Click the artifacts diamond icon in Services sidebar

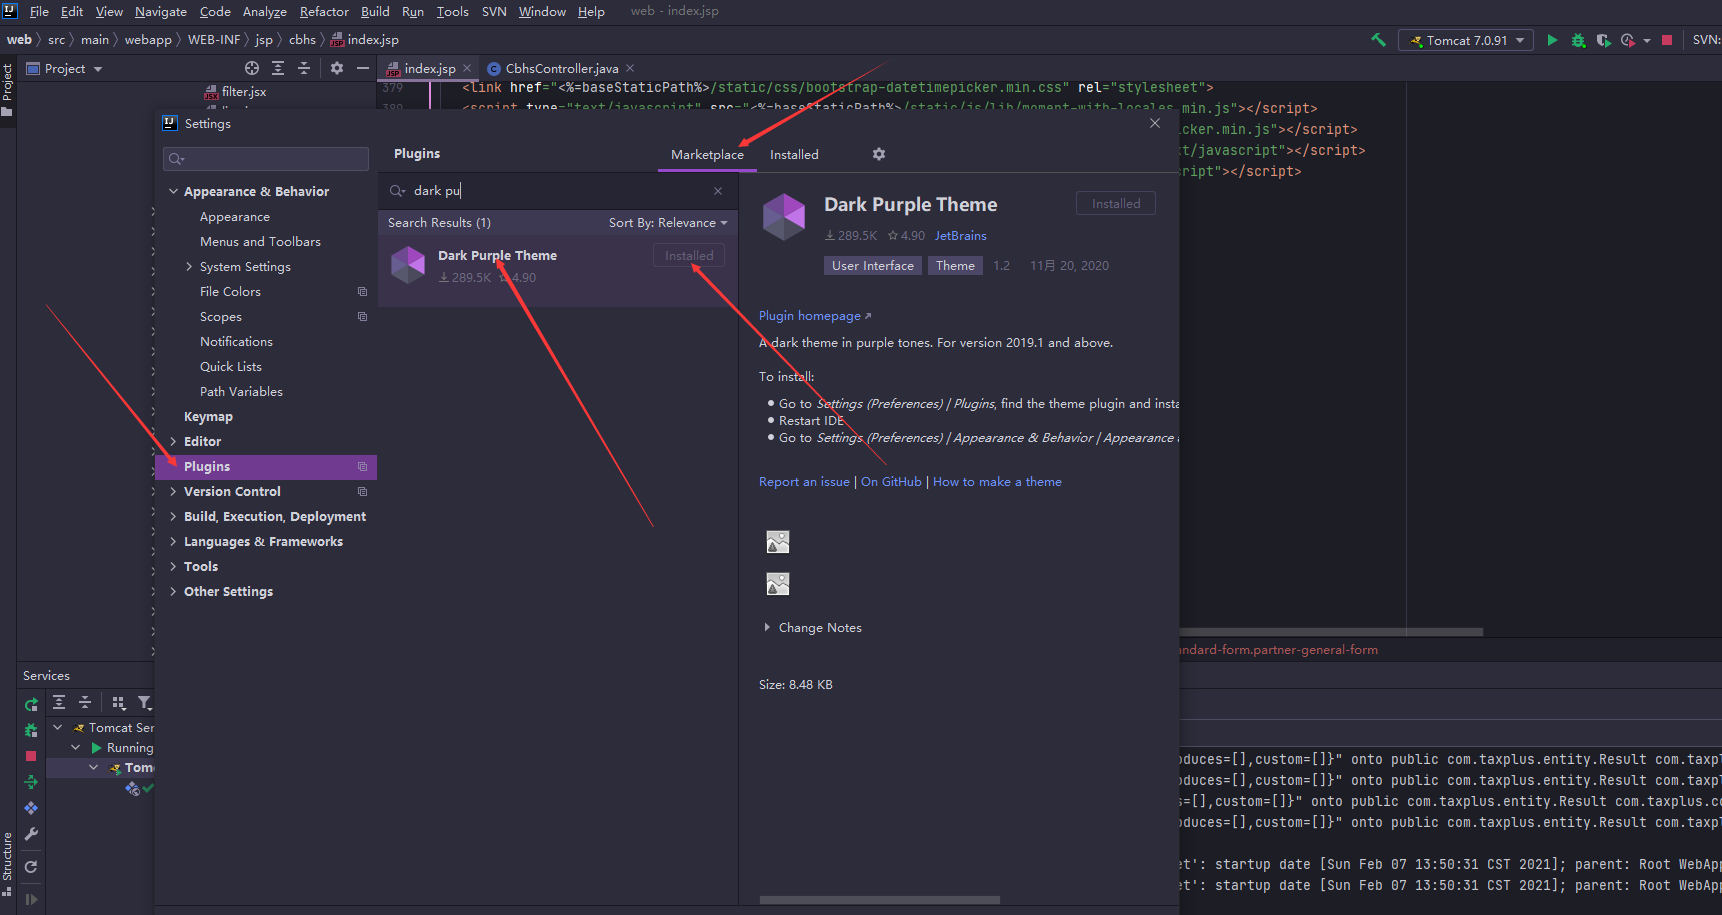tap(31, 808)
